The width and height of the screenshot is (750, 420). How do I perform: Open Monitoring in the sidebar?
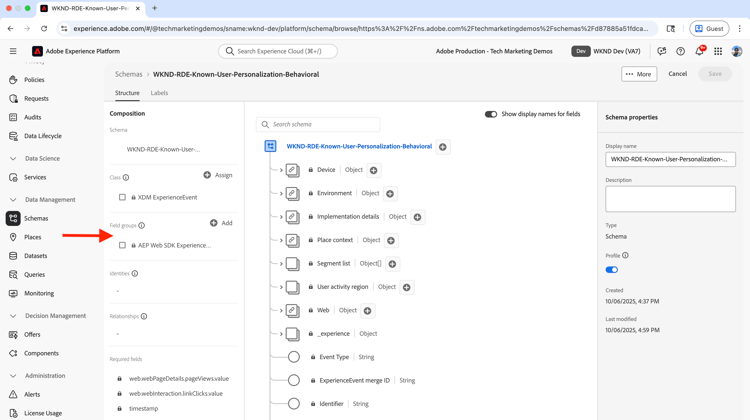(39, 293)
